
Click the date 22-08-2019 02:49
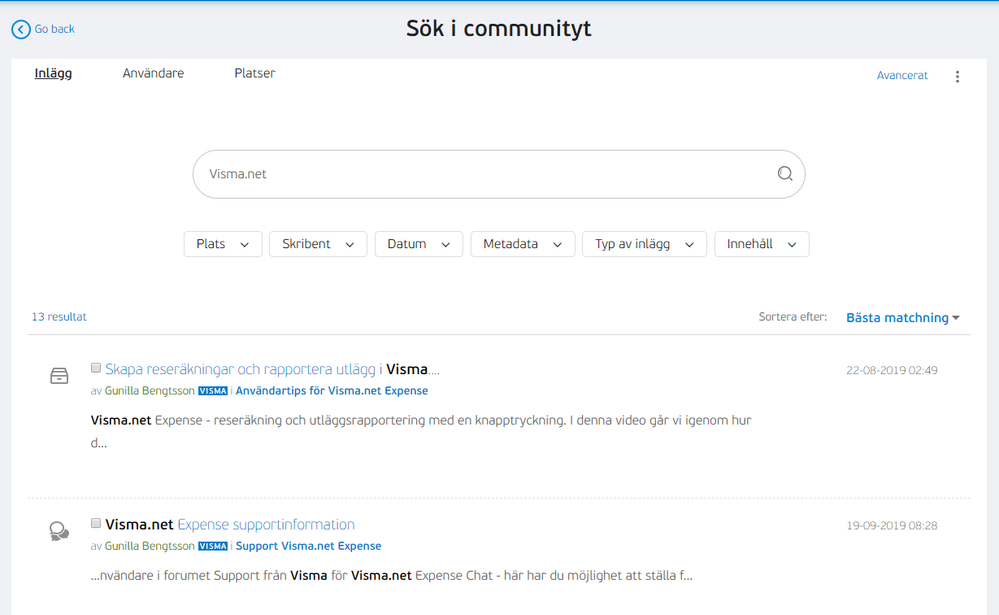892,370
